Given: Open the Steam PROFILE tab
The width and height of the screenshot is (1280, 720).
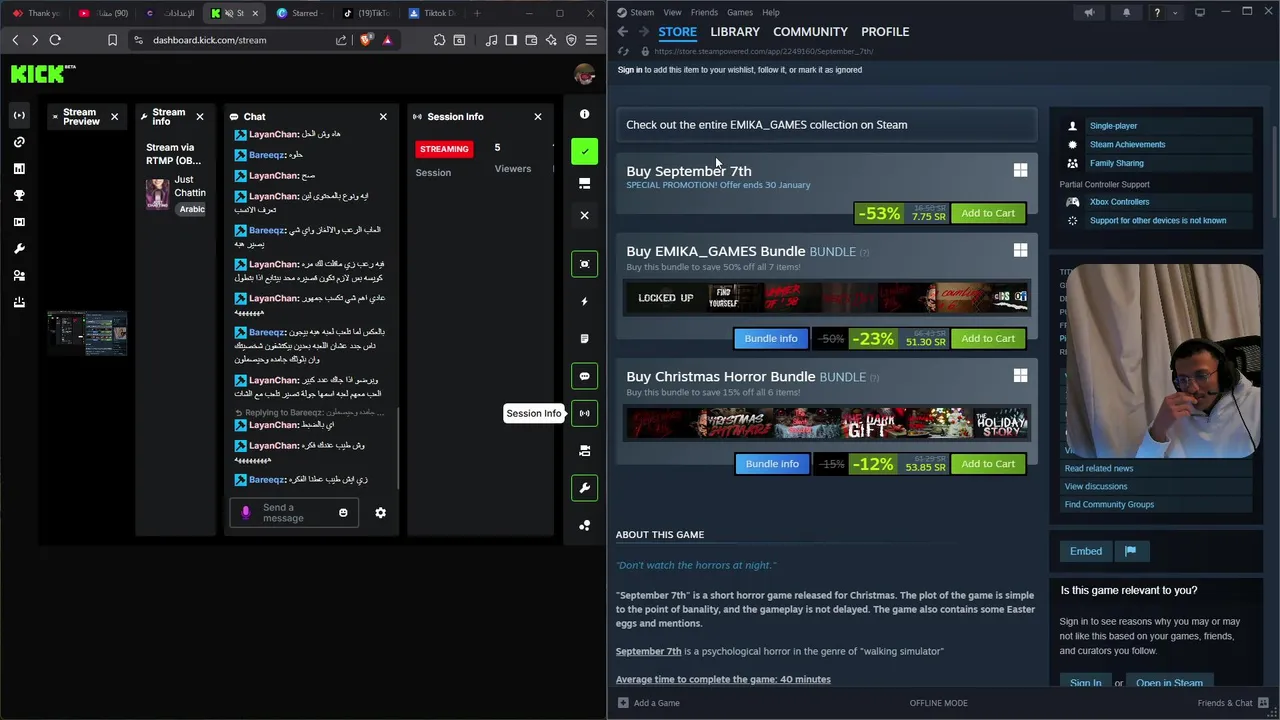Looking at the screenshot, I should tap(885, 32).
